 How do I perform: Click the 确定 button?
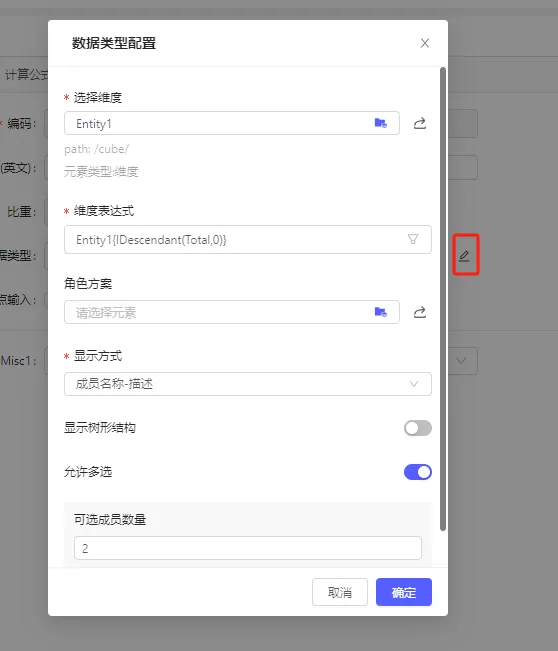404,592
